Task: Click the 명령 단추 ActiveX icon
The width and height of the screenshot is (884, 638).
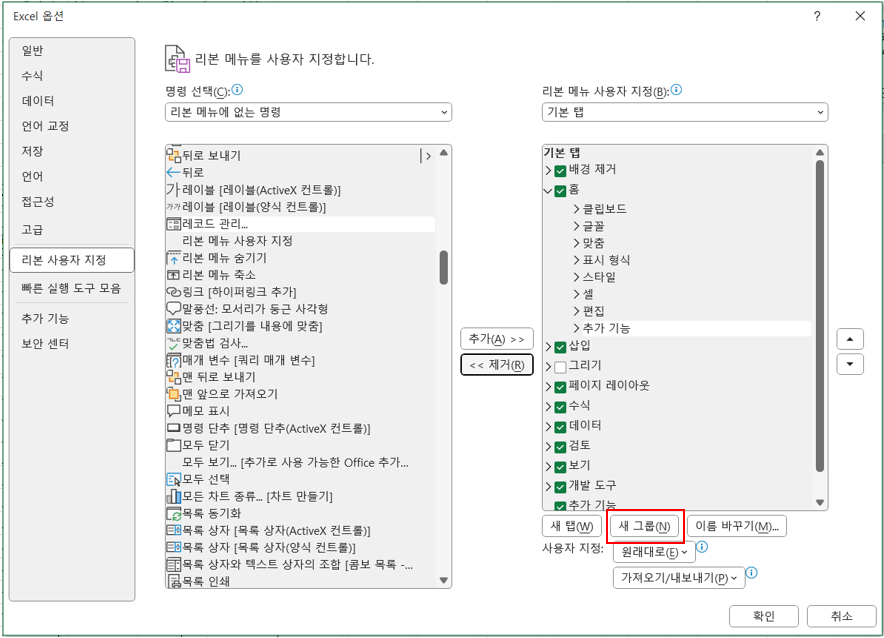Action: (174, 428)
